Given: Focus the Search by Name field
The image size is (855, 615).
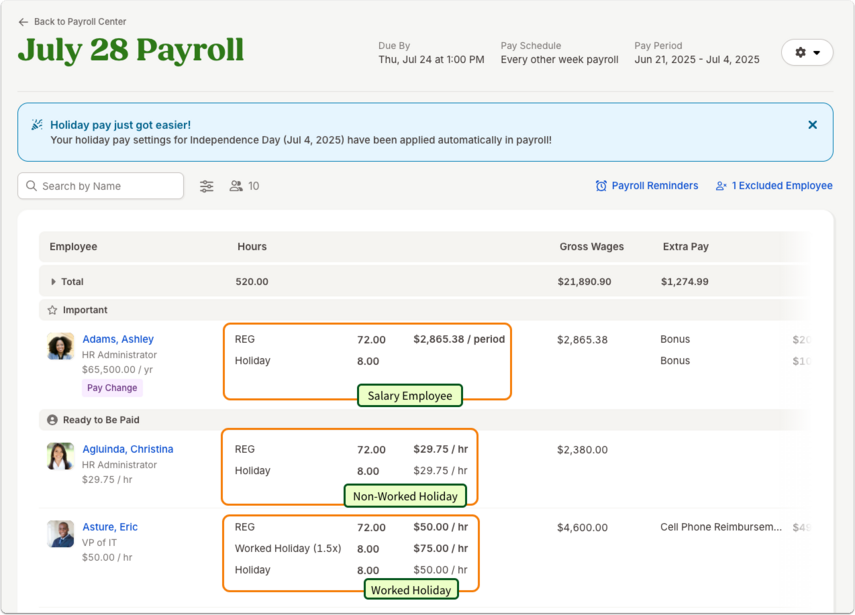Looking at the screenshot, I should 100,186.
